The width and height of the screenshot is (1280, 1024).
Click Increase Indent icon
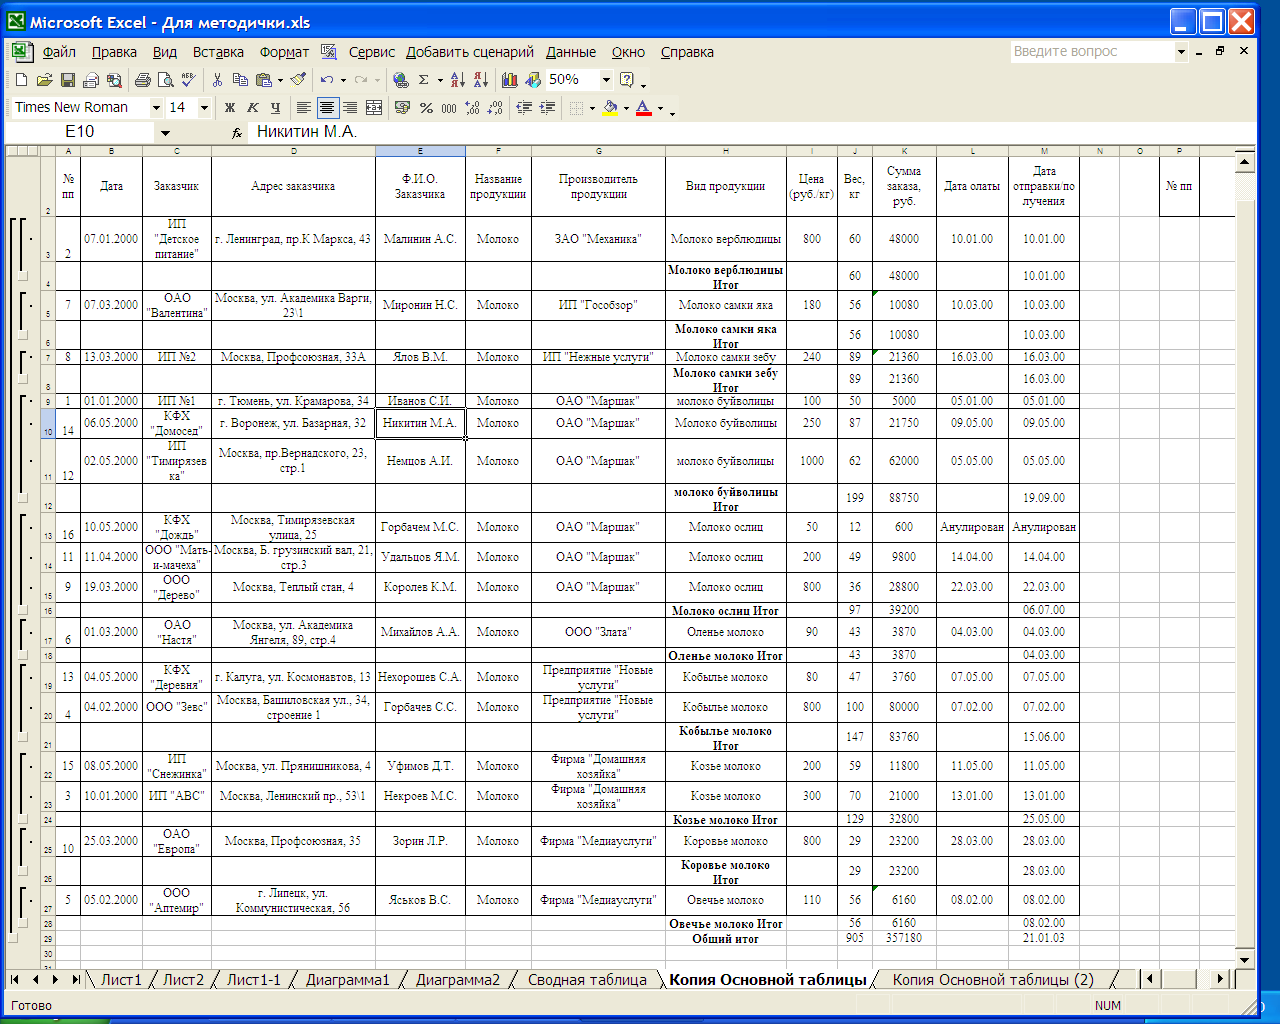point(546,107)
